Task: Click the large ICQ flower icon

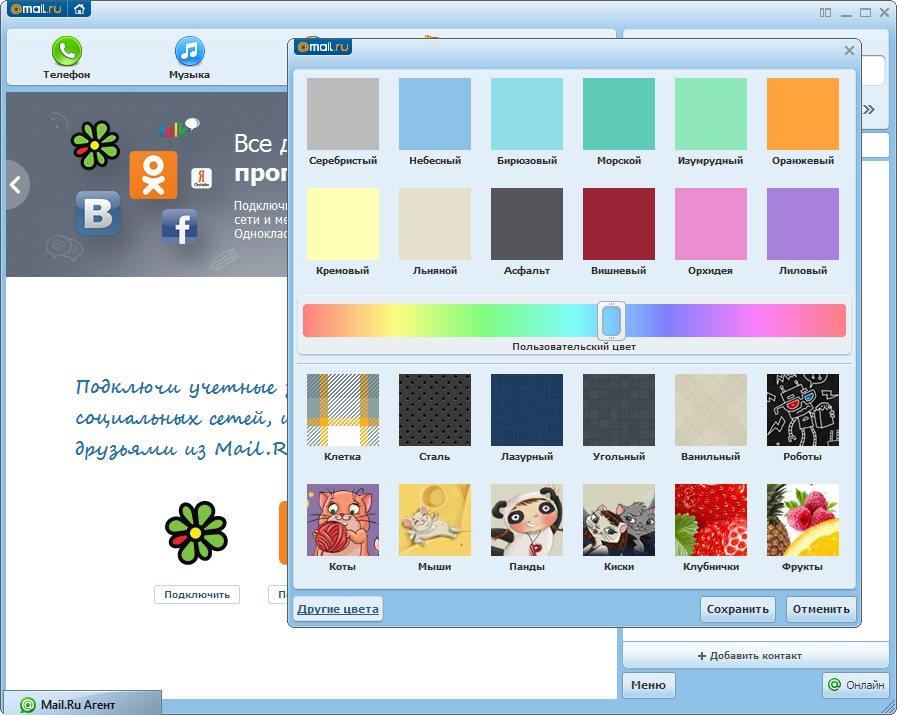Action: coord(196,532)
